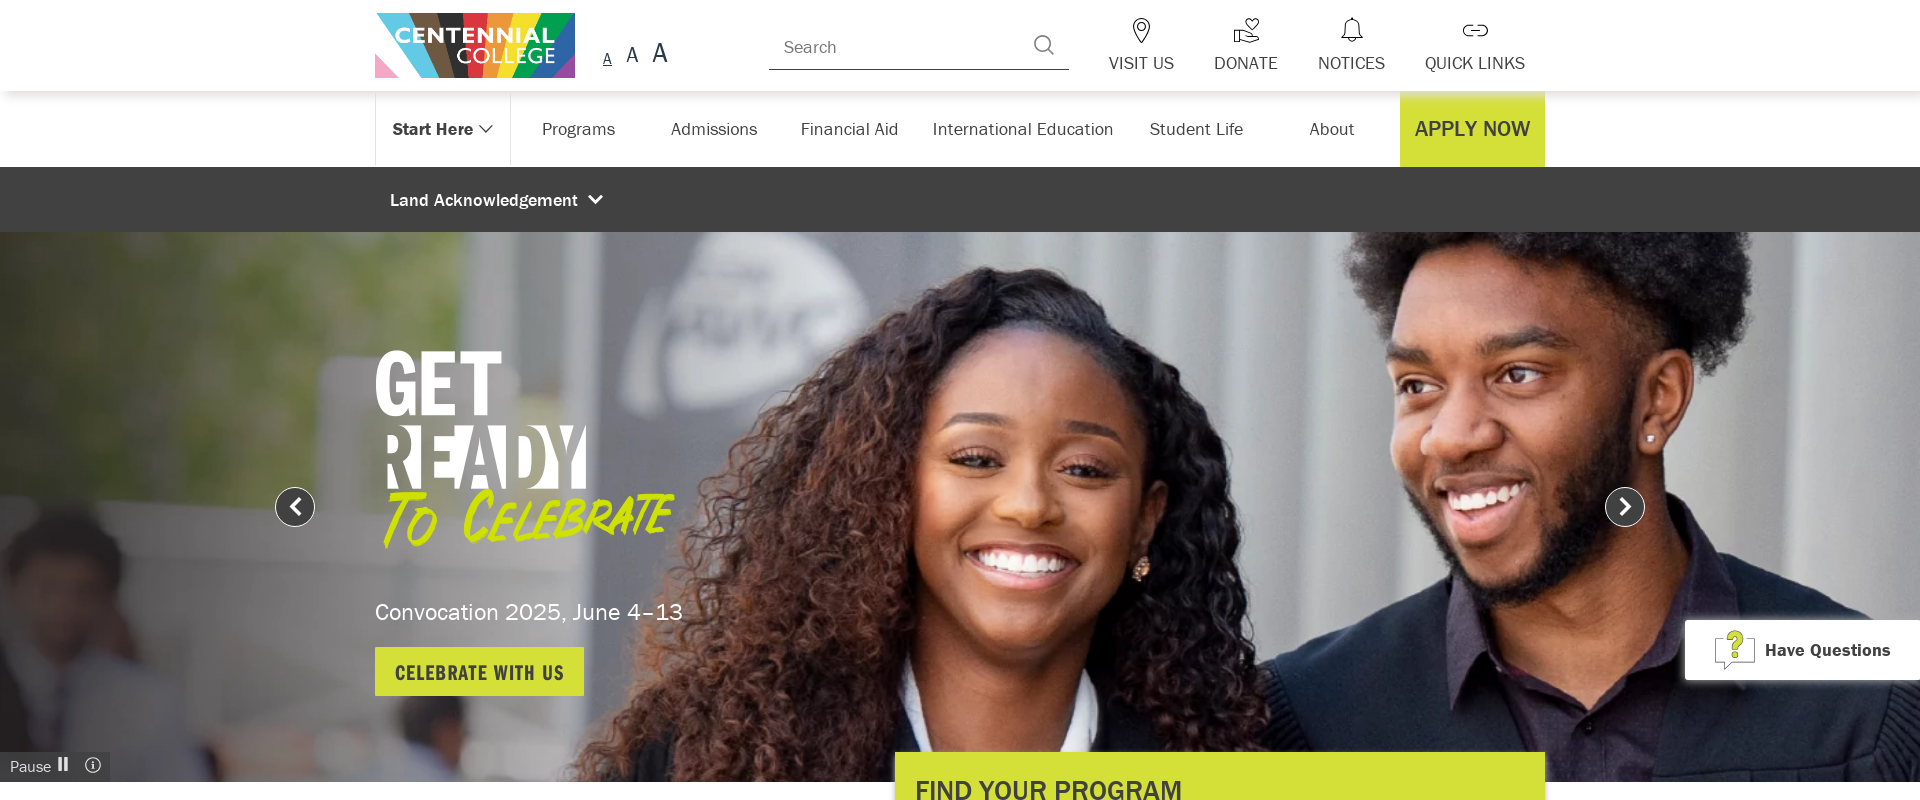This screenshot has width=1920, height=800.
Task: Click the Apply Now button
Action: click(1472, 129)
